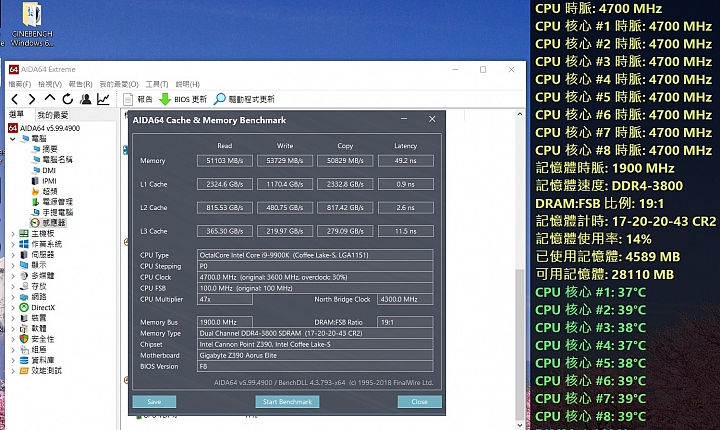Click the DirectX Xbox icon
The height and width of the screenshot is (430, 720).
tap(24, 307)
